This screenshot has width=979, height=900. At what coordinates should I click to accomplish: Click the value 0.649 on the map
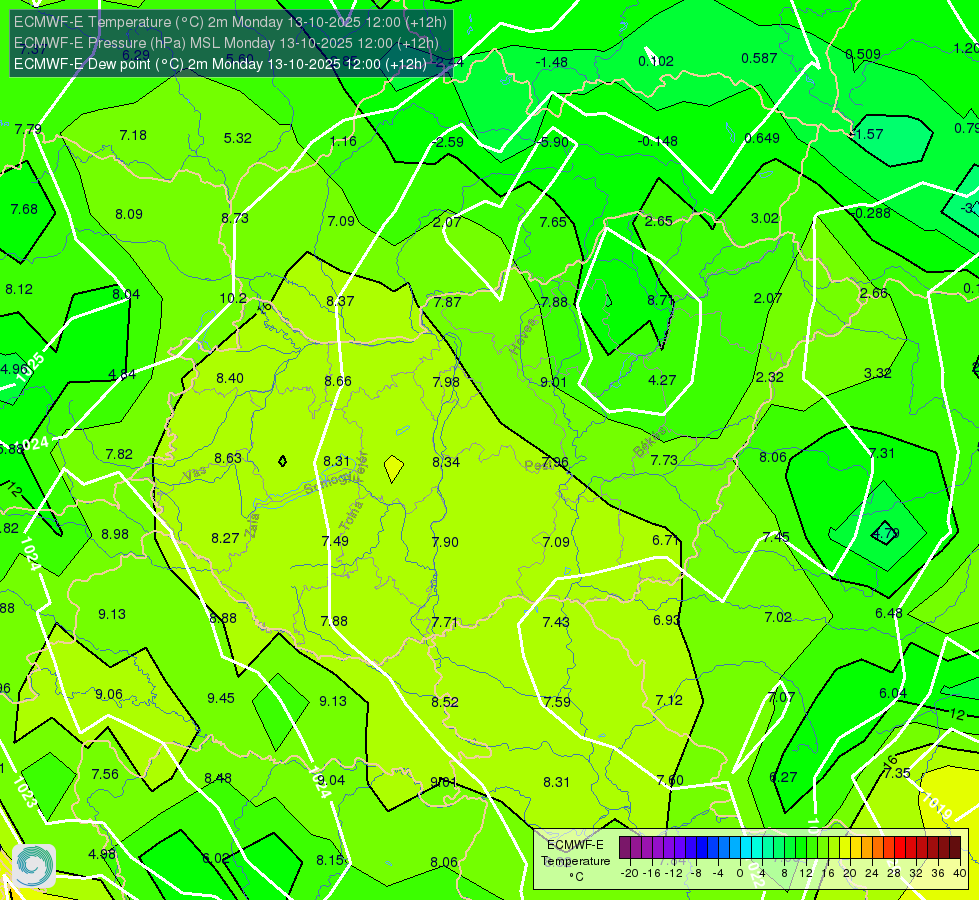coord(762,138)
